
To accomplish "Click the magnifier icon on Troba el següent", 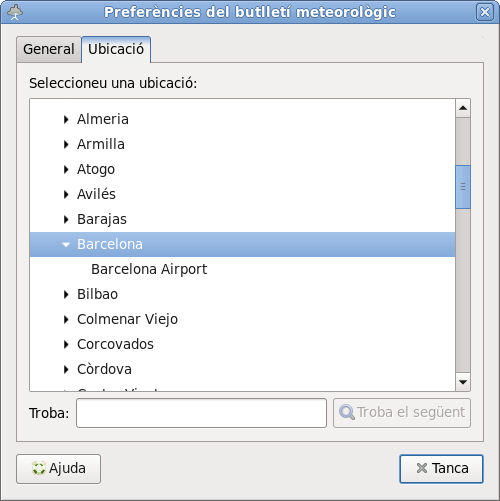I will (347, 412).
